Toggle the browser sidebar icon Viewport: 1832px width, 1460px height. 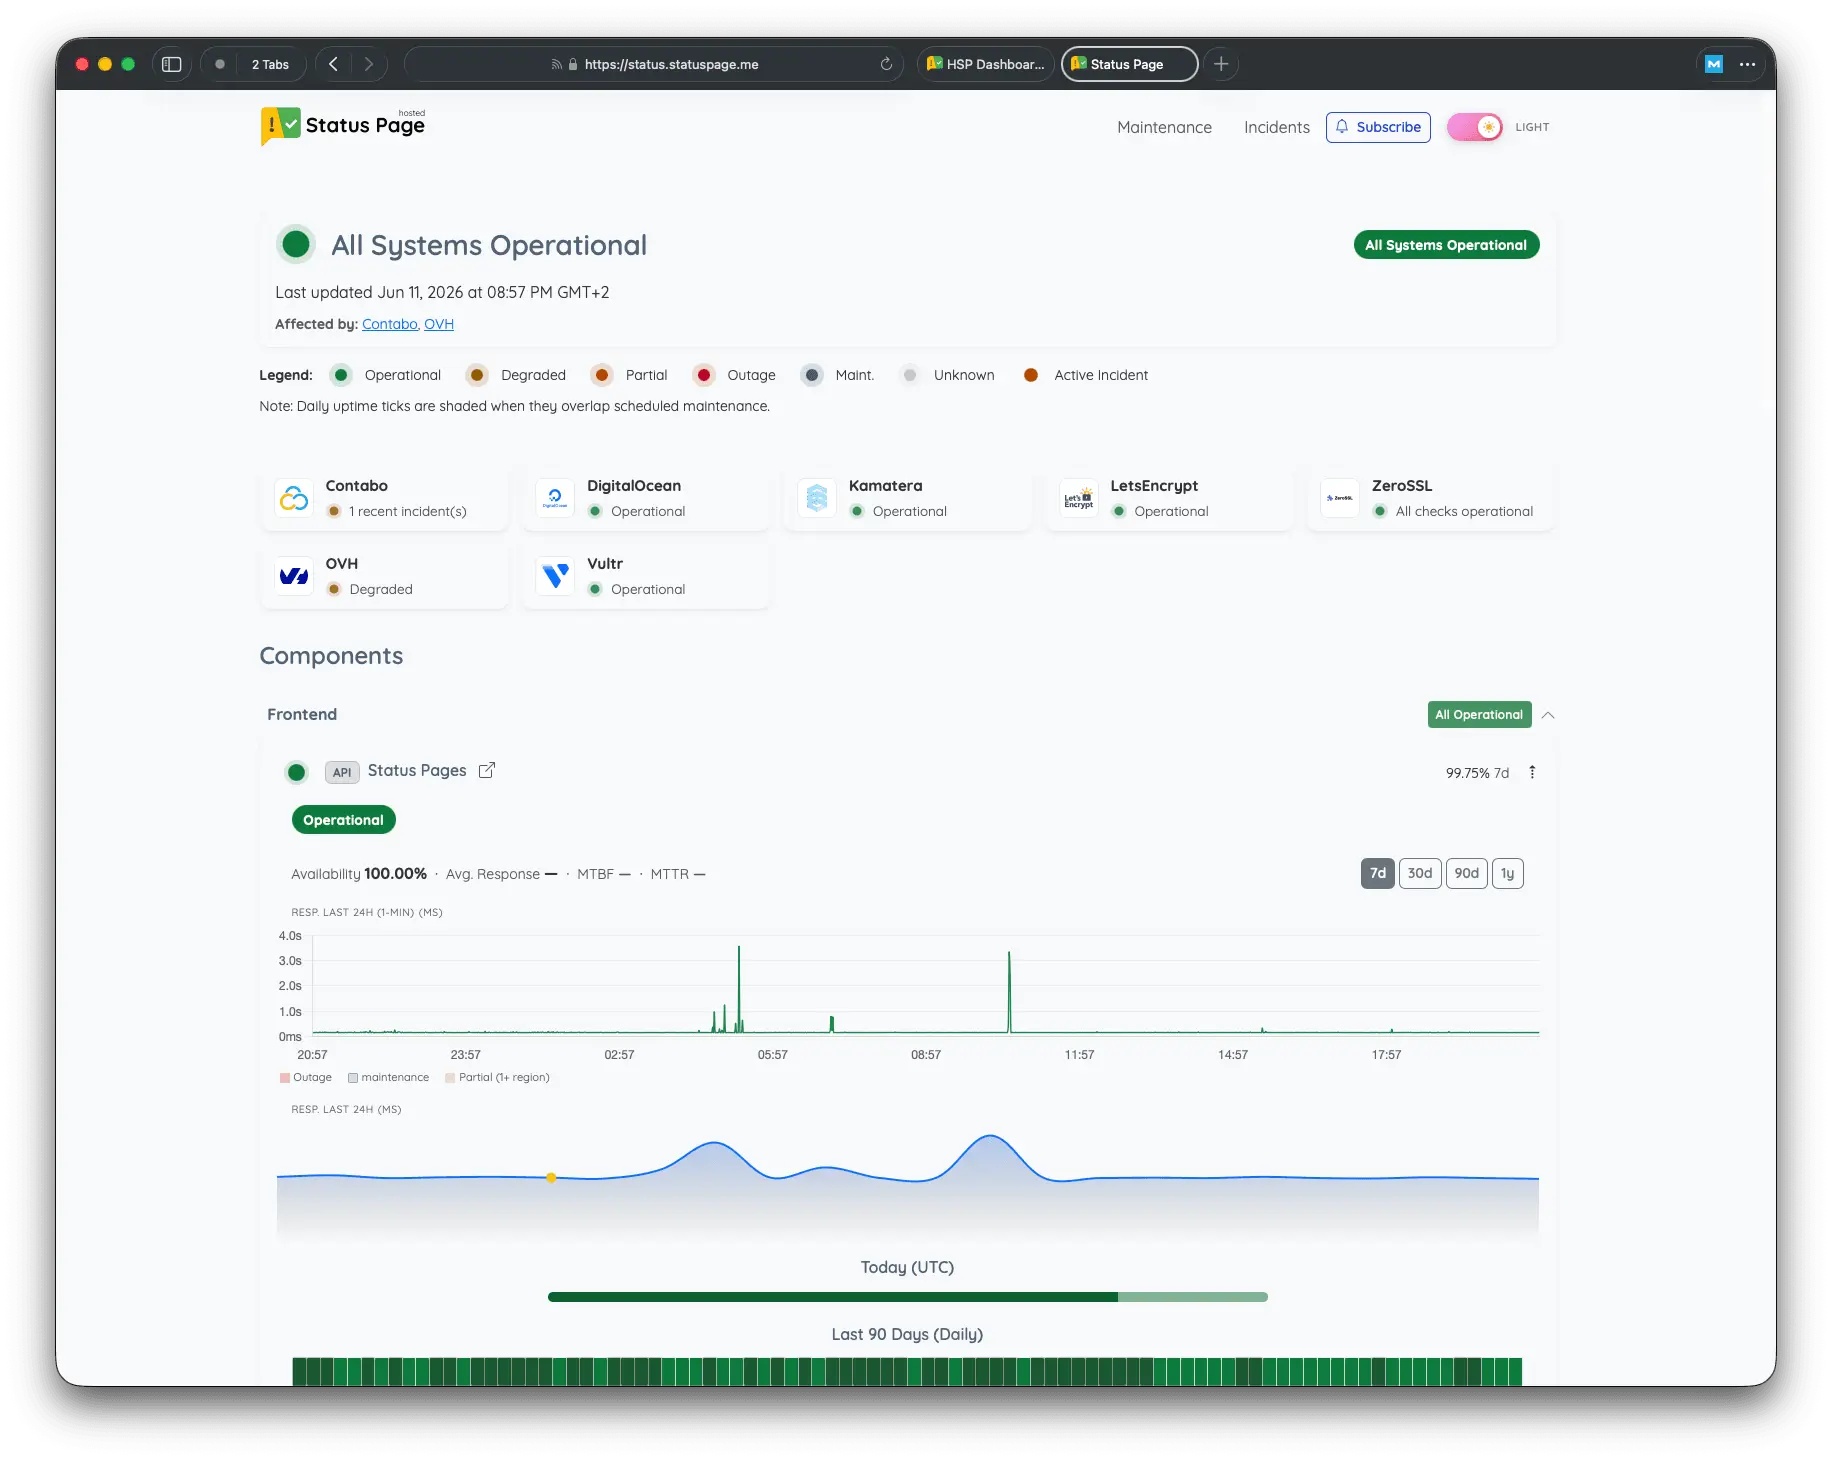coord(171,64)
